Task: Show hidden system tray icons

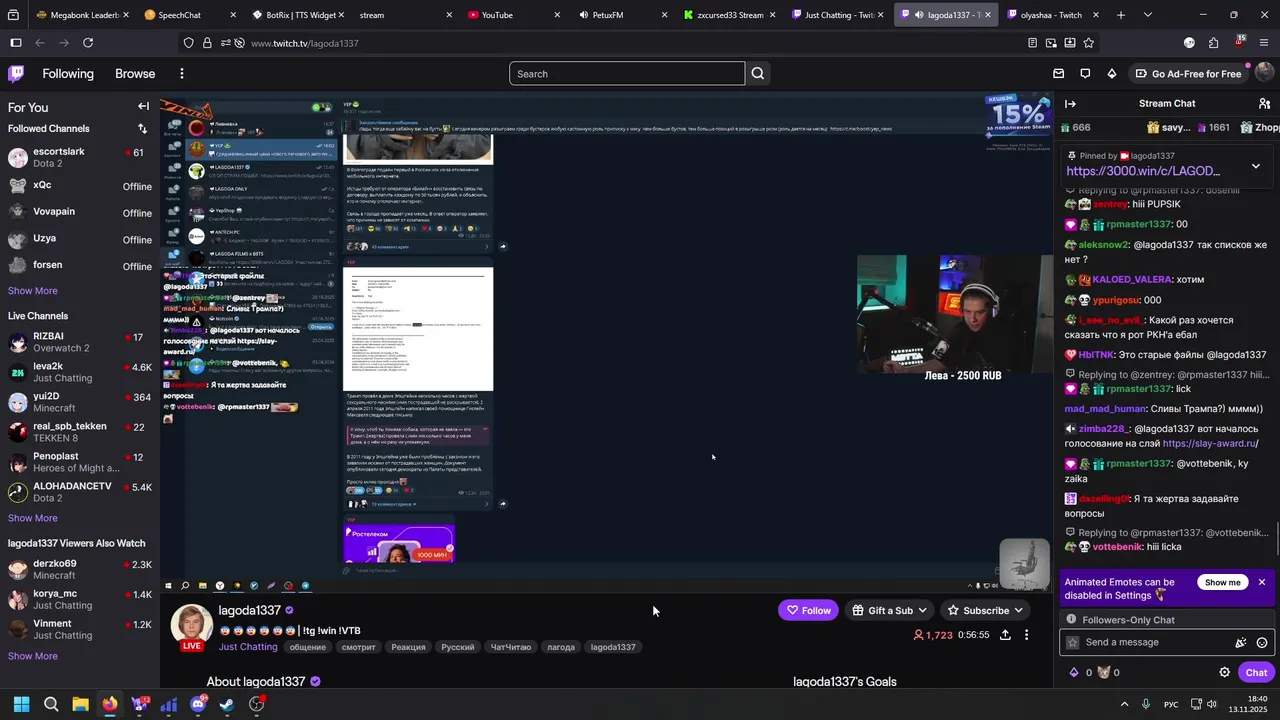Action: [1124, 704]
